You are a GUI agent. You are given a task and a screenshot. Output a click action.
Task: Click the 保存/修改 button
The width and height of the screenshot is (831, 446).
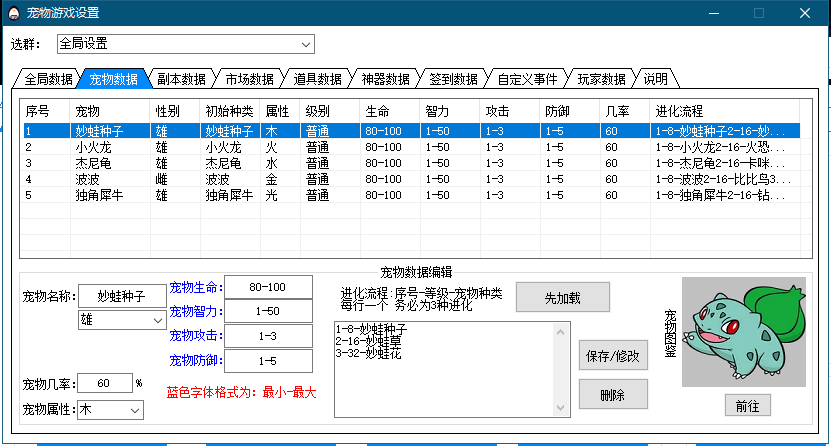(x=614, y=357)
